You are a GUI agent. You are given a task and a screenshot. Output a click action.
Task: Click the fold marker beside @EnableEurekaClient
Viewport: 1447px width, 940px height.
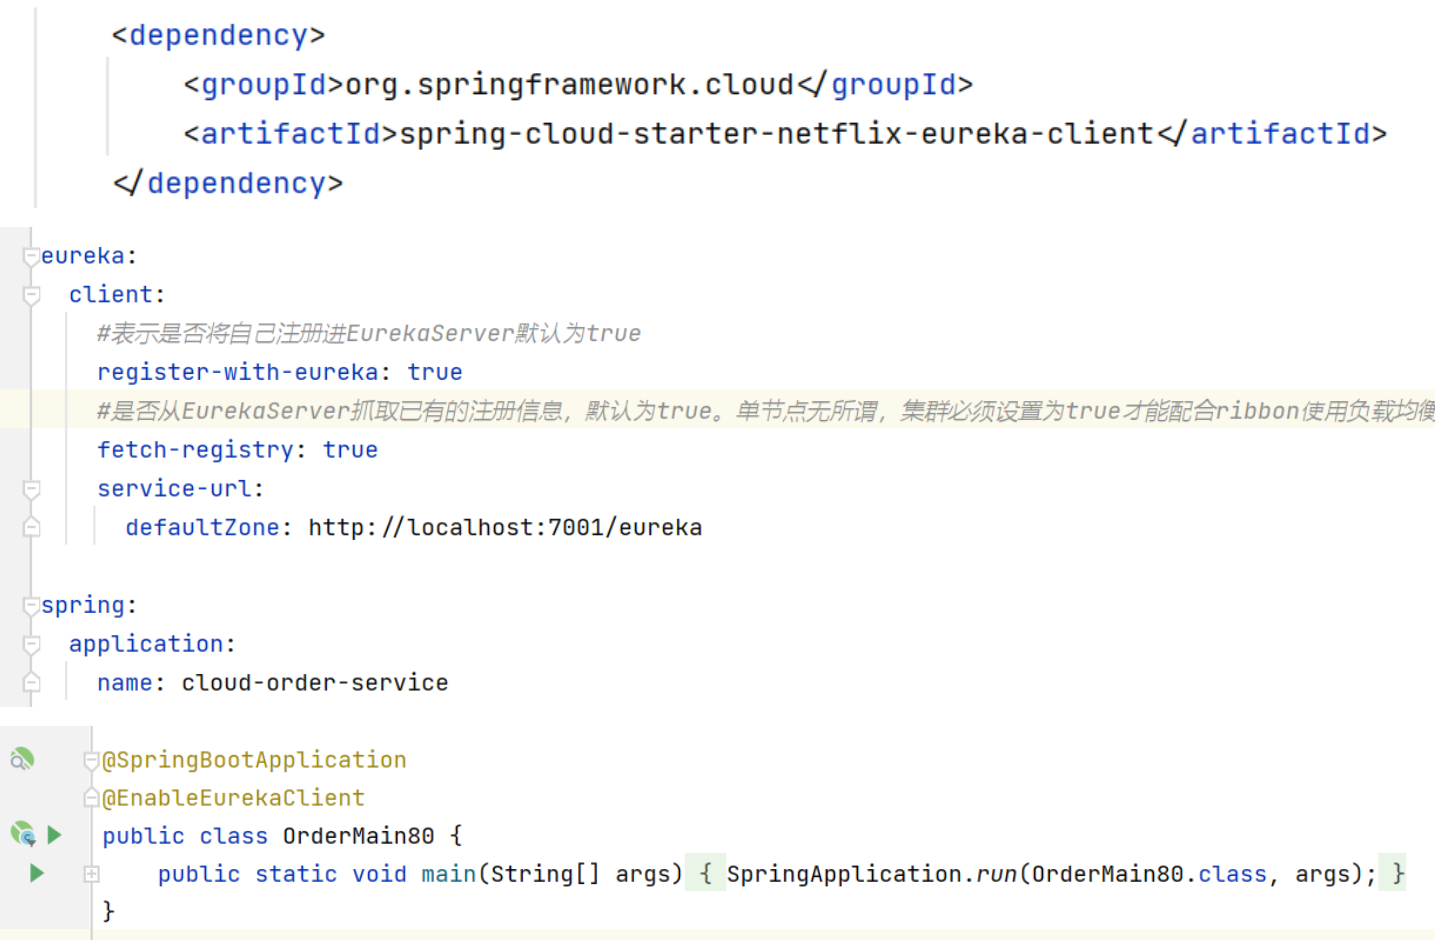pyautogui.click(x=92, y=798)
